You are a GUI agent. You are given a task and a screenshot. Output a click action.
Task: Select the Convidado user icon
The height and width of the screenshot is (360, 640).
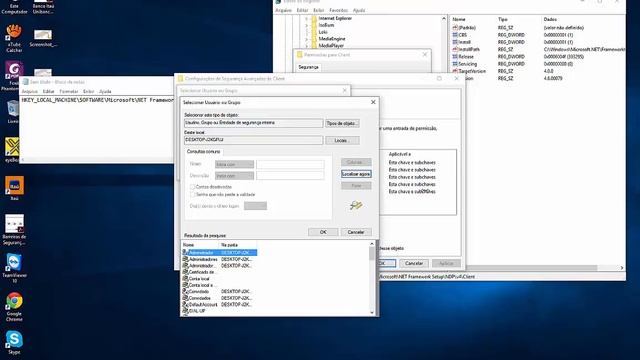pos(185,291)
